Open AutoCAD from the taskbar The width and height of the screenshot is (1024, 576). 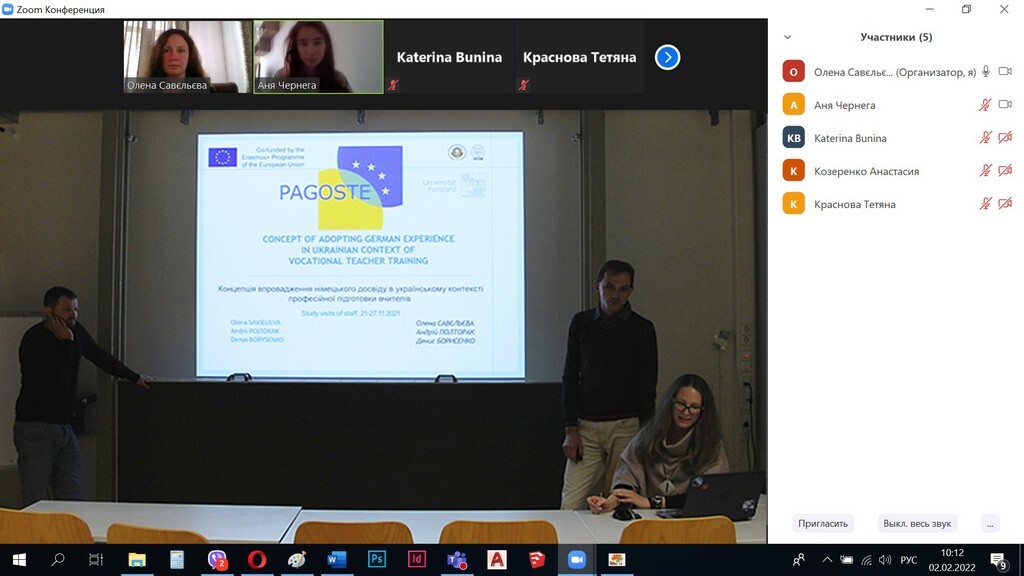(x=497, y=560)
